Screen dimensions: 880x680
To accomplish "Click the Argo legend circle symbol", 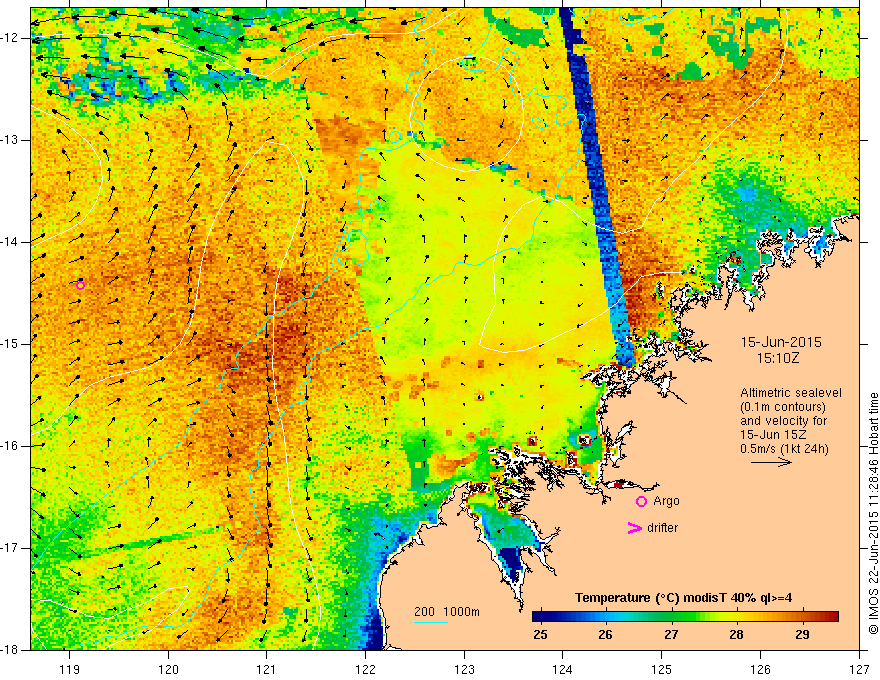I will (x=641, y=501).
